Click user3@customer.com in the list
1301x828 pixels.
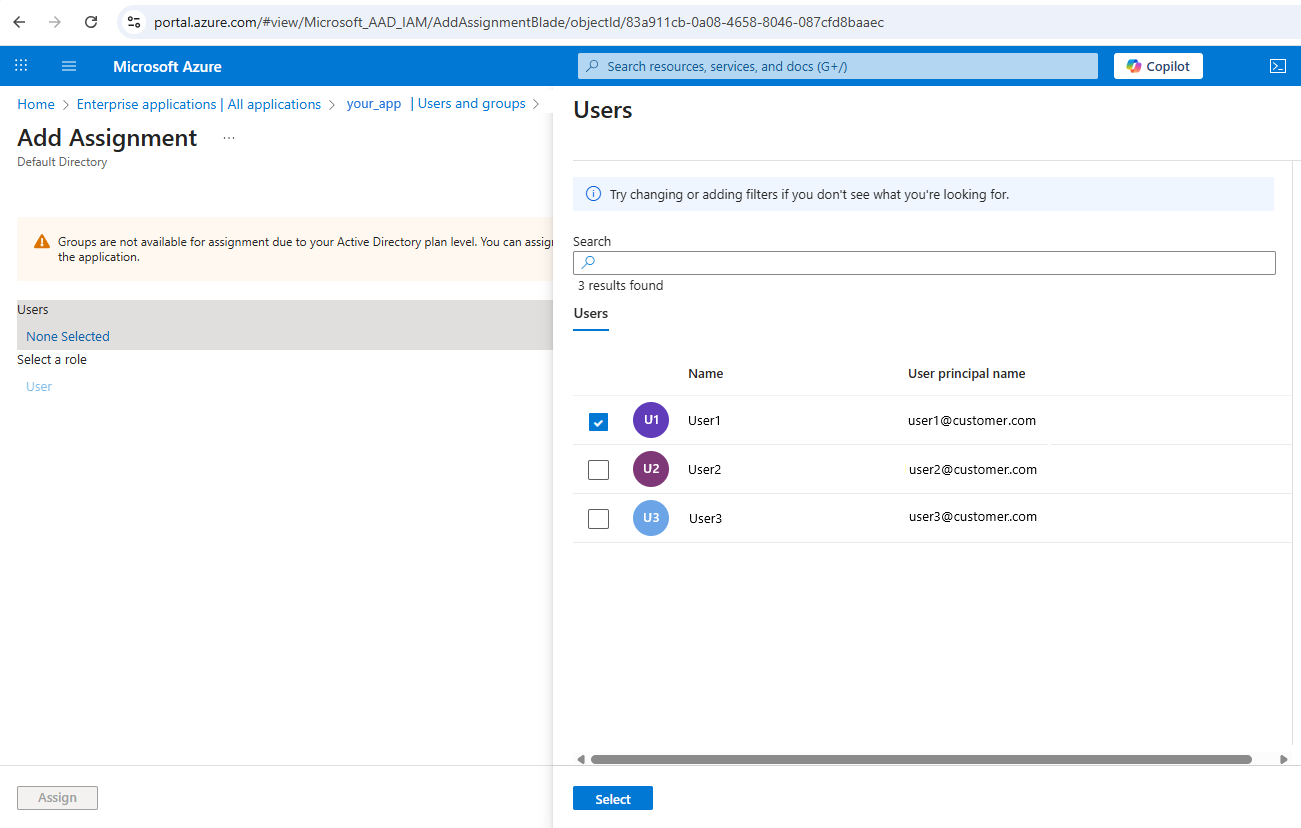tap(972, 517)
